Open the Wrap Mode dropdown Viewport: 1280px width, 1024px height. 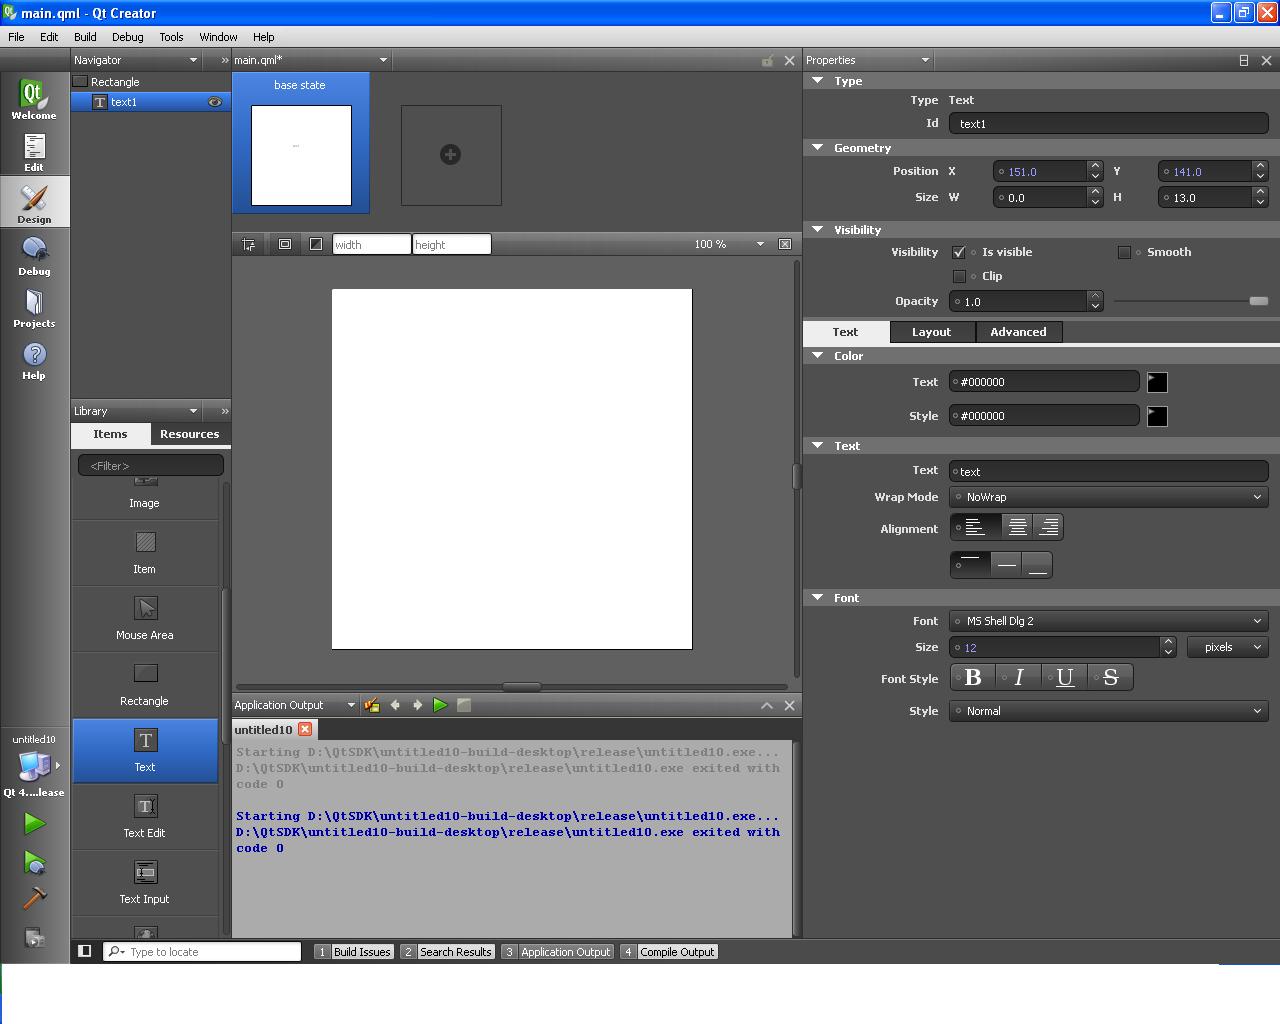click(x=1108, y=497)
